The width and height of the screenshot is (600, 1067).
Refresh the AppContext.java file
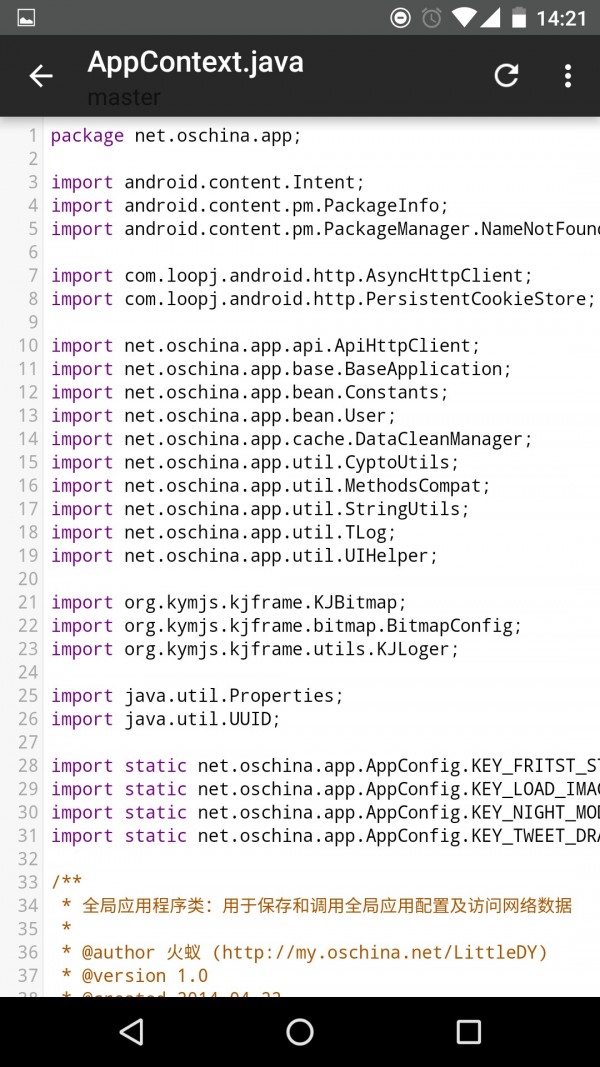[507, 76]
